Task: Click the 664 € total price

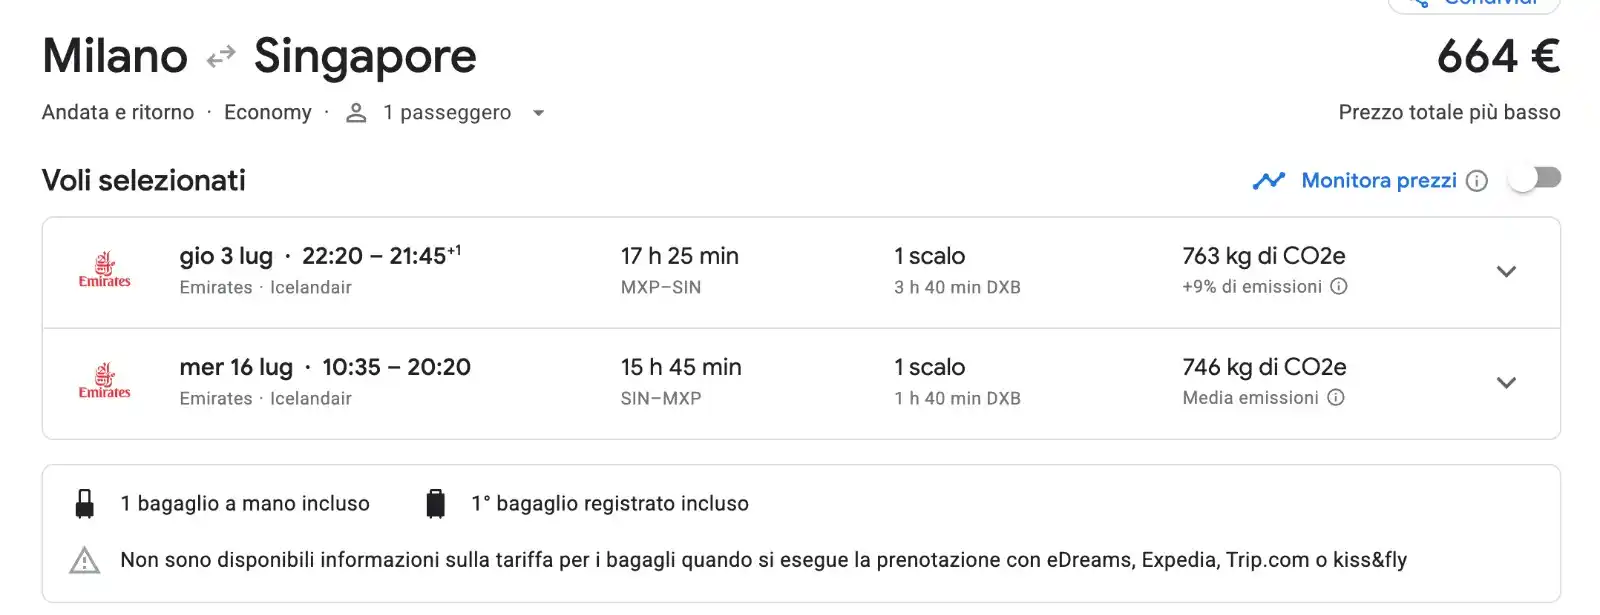Action: 1499,56
